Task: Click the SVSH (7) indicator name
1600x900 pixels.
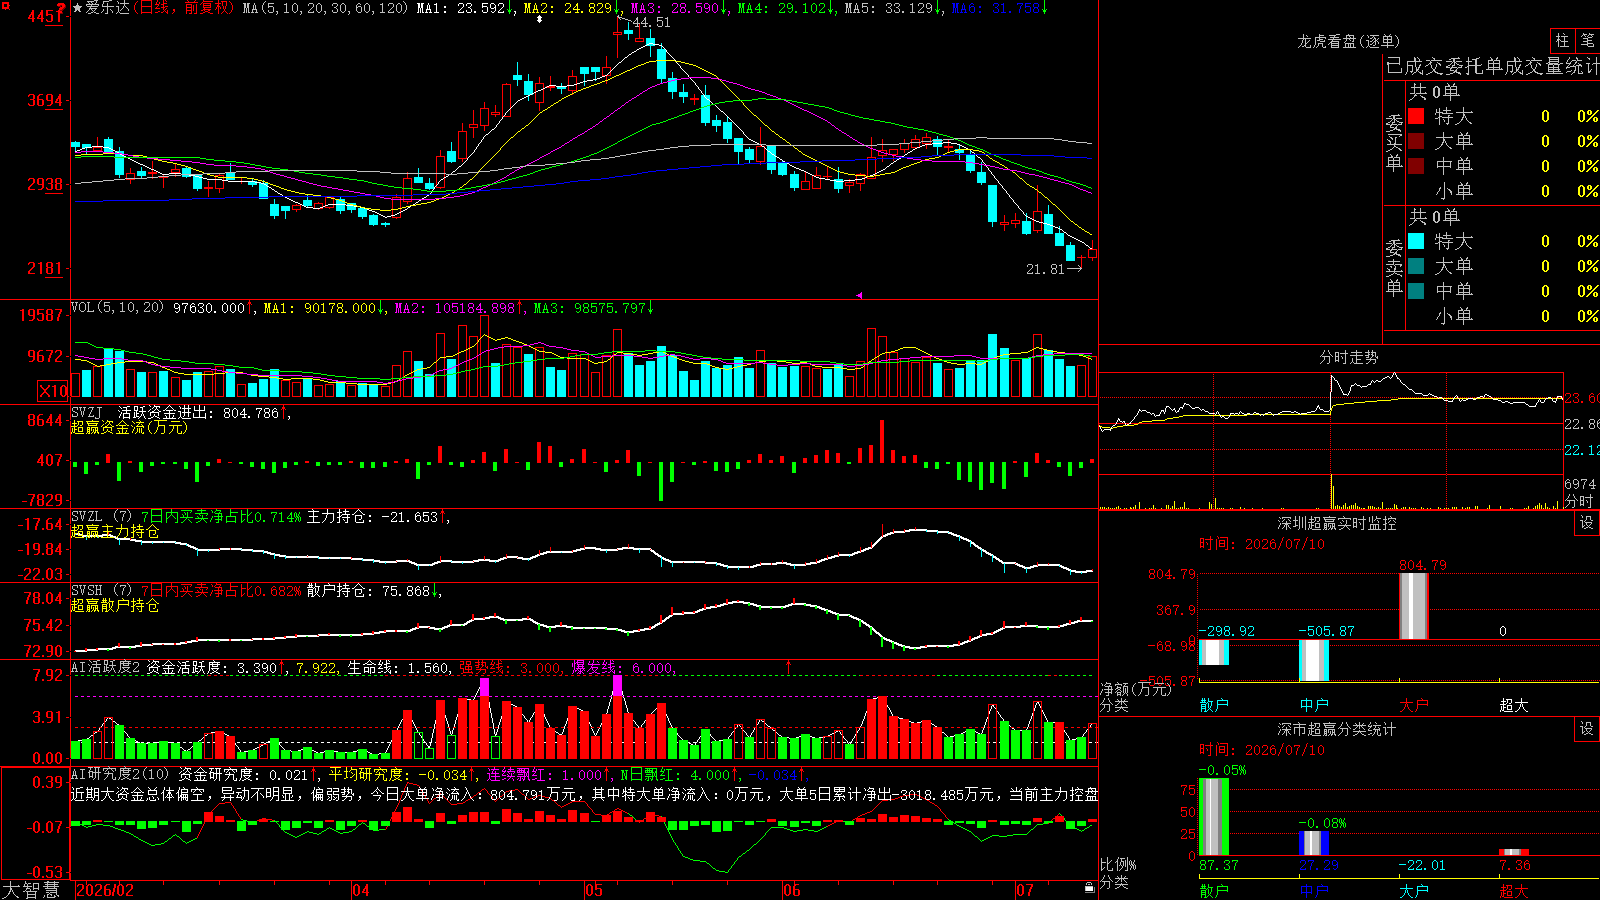Action: point(101,591)
